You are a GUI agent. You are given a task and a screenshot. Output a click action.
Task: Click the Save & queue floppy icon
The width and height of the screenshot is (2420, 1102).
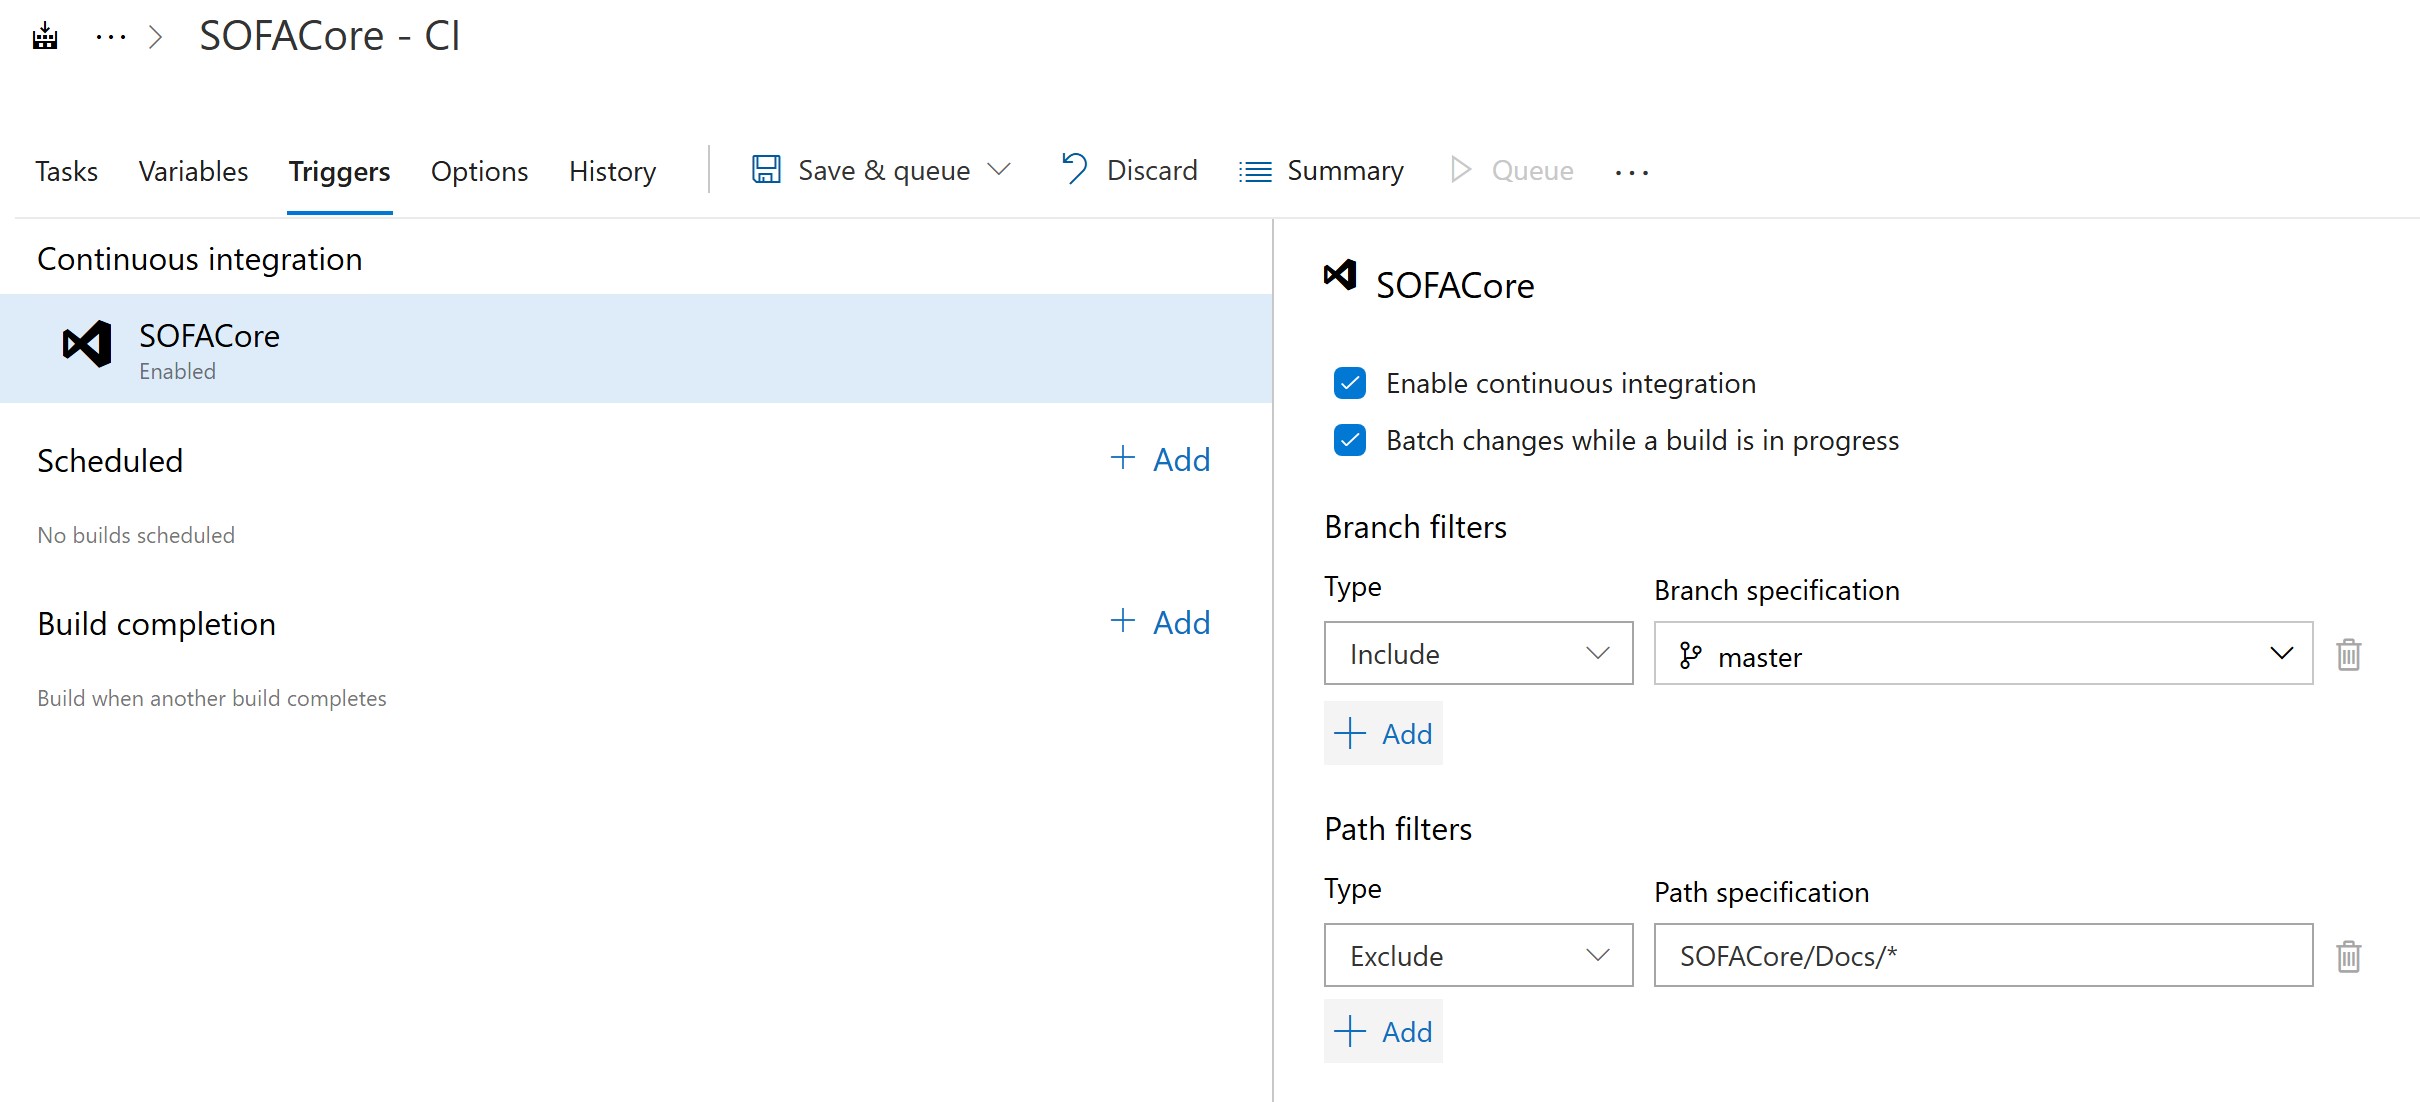(766, 170)
